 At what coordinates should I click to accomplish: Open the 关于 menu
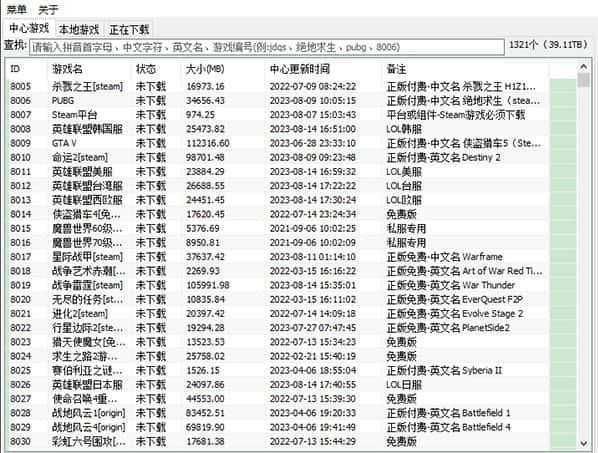pyautogui.click(x=48, y=10)
